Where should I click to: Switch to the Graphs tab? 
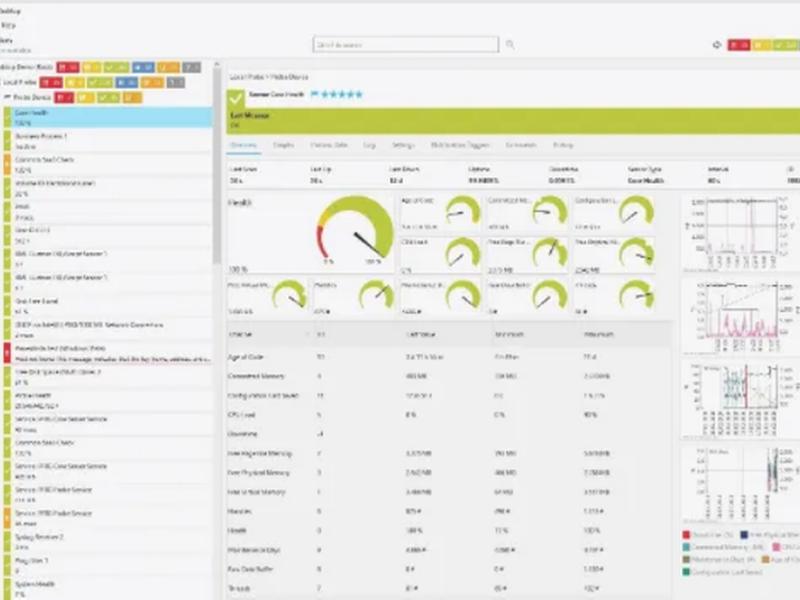[x=283, y=145]
